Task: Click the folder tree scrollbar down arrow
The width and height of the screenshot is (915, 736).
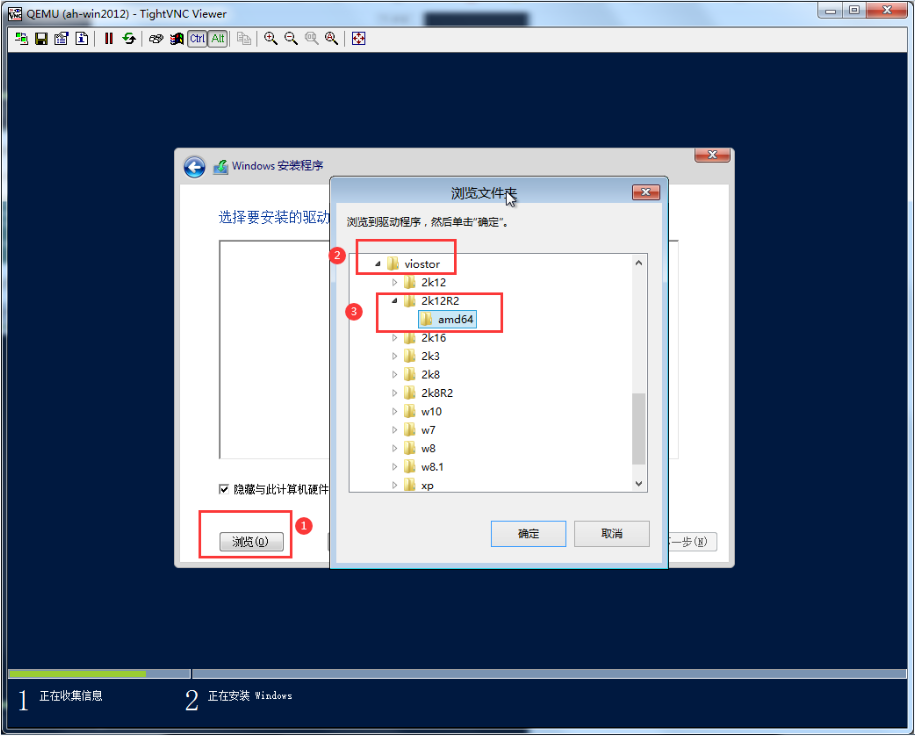Action: pos(639,484)
